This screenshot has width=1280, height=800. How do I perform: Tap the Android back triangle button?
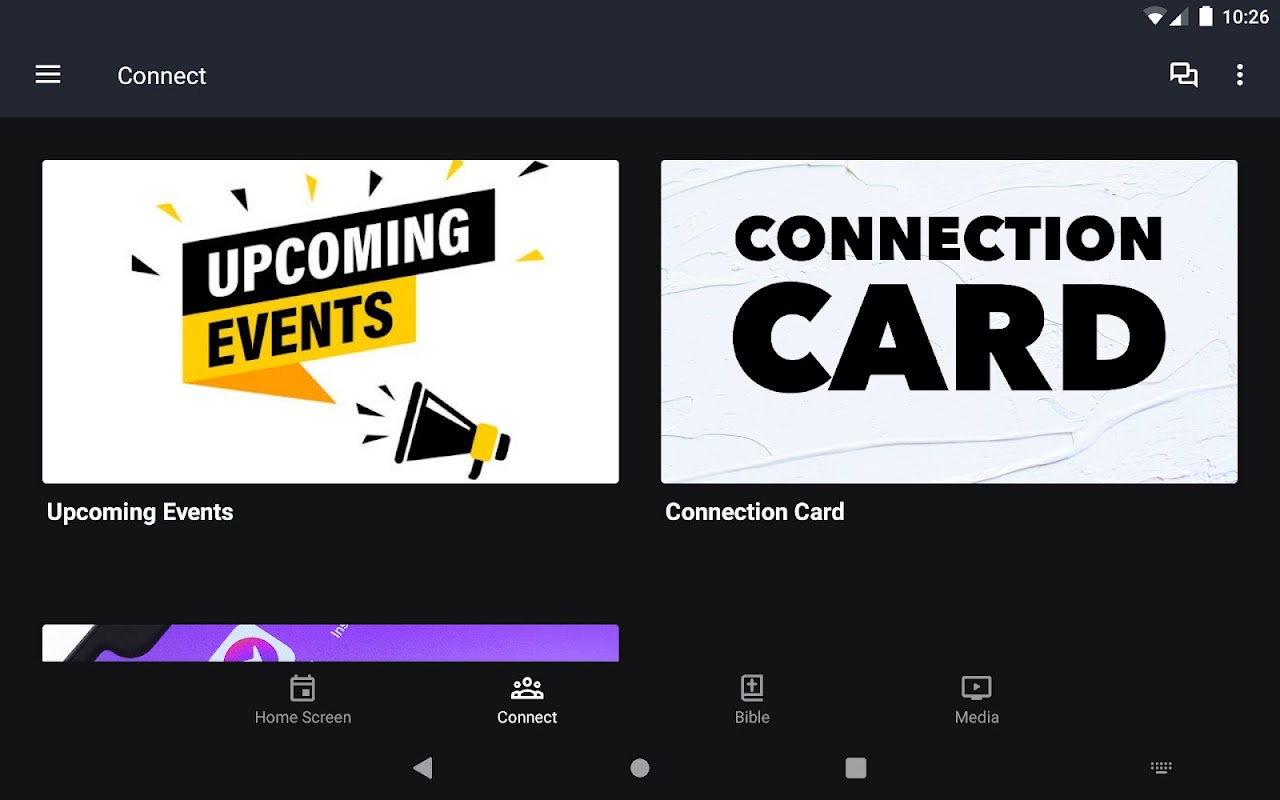[423, 768]
